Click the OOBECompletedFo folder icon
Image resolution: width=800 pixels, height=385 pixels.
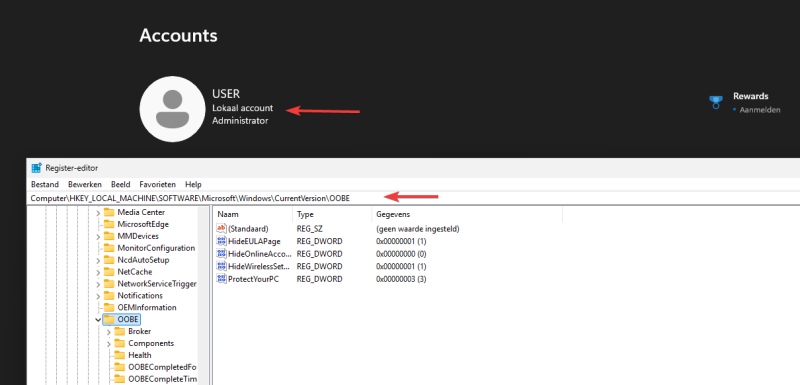119,367
